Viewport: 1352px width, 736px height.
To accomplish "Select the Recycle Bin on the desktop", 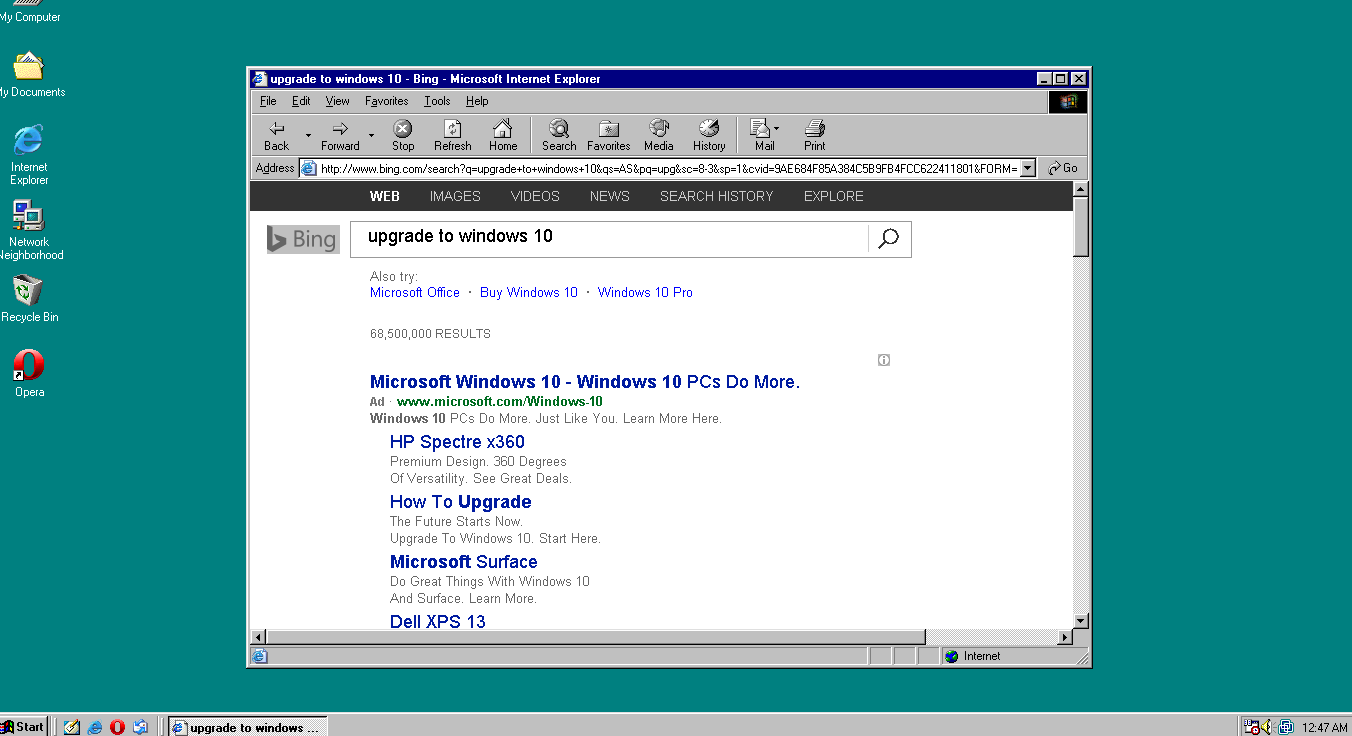I will [28, 299].
